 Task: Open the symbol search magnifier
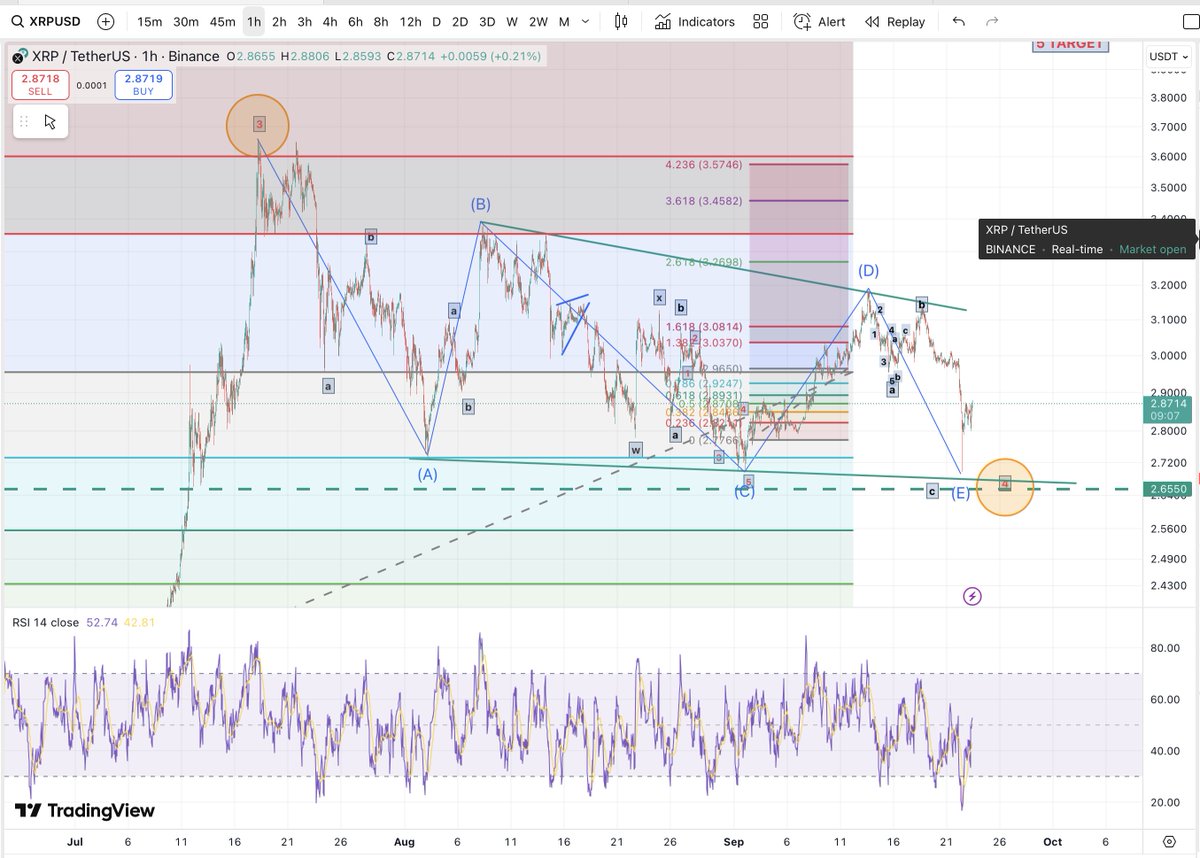(18, 21)
